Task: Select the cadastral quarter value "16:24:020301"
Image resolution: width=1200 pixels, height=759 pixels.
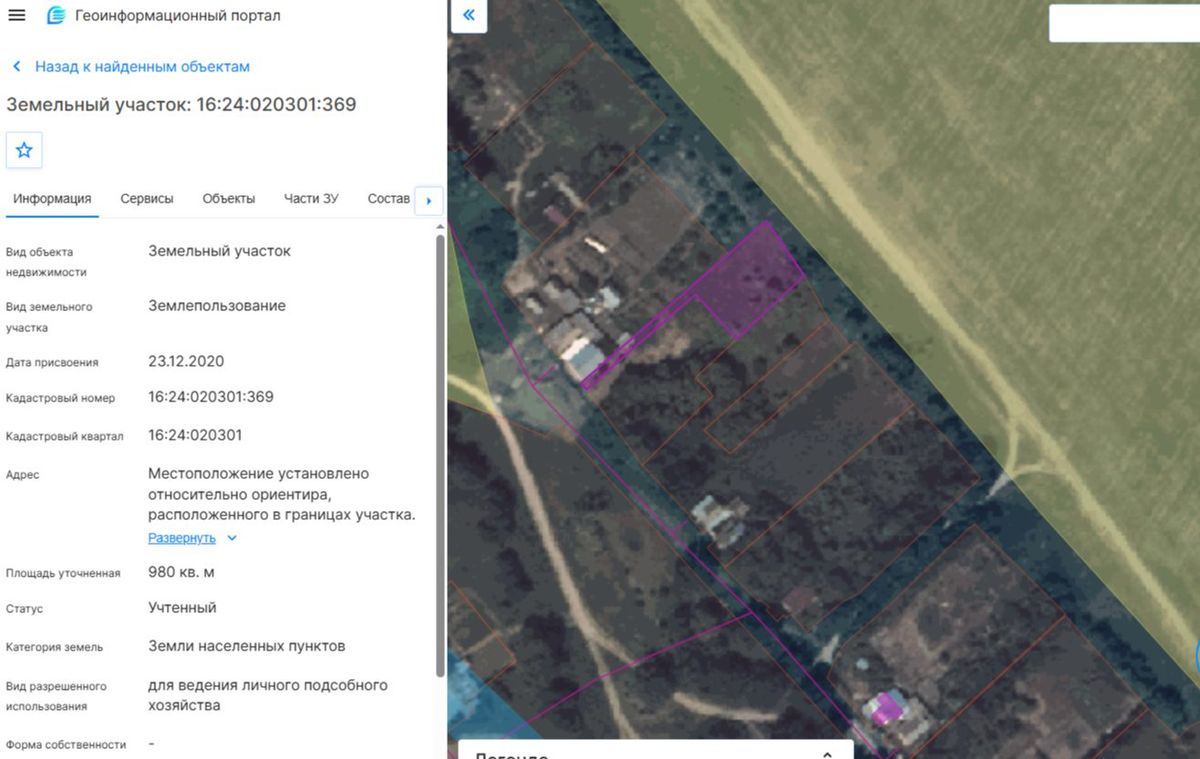Action: [x=195, y=435]
